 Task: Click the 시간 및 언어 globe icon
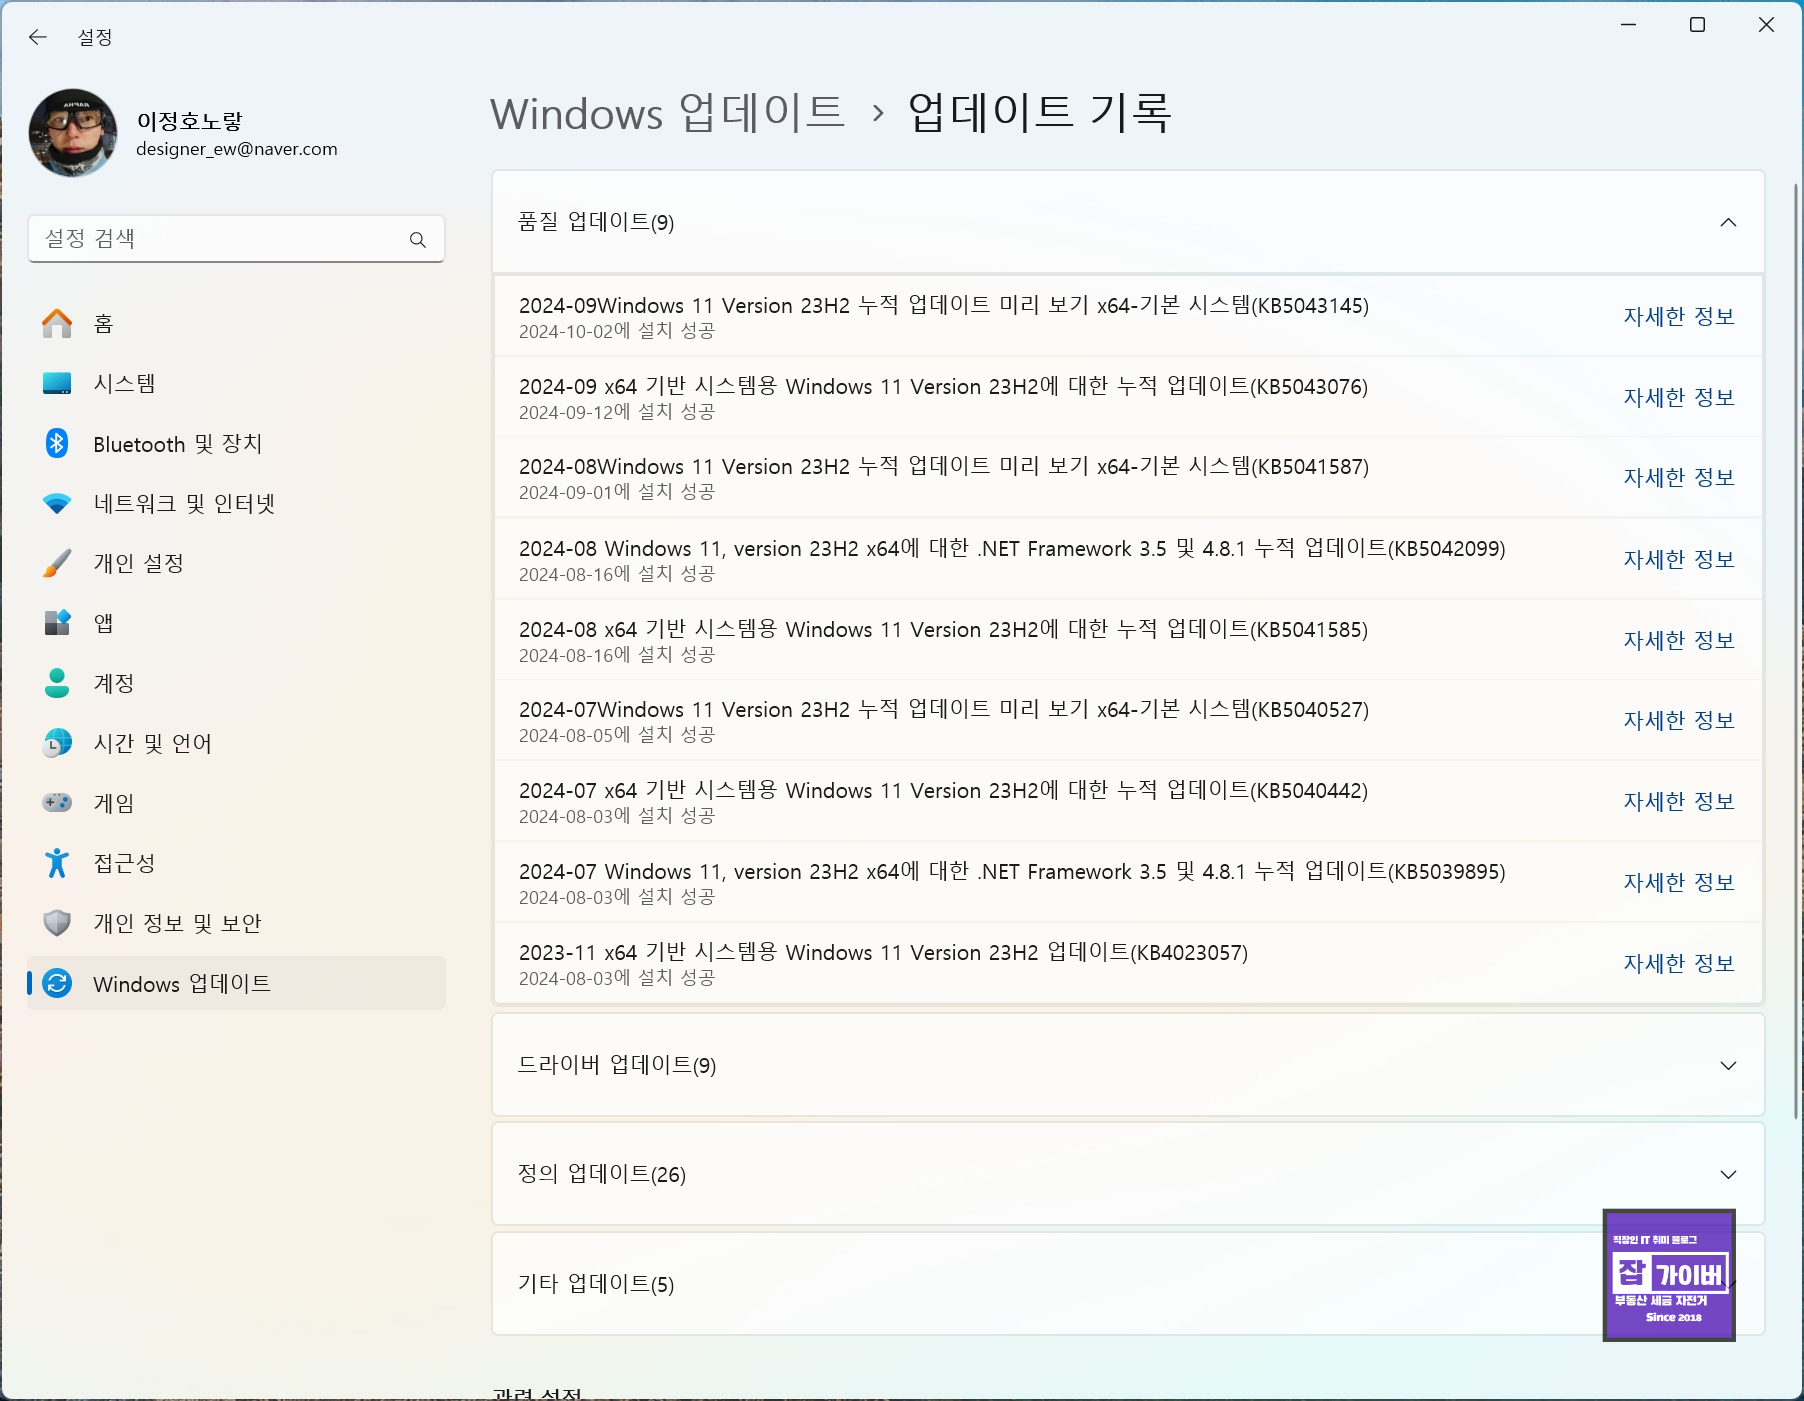pyautogui.click(x=57, y=743)
